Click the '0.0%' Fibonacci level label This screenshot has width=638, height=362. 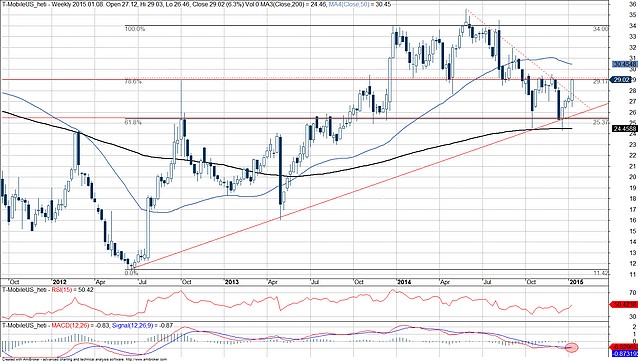click(131, 273)
